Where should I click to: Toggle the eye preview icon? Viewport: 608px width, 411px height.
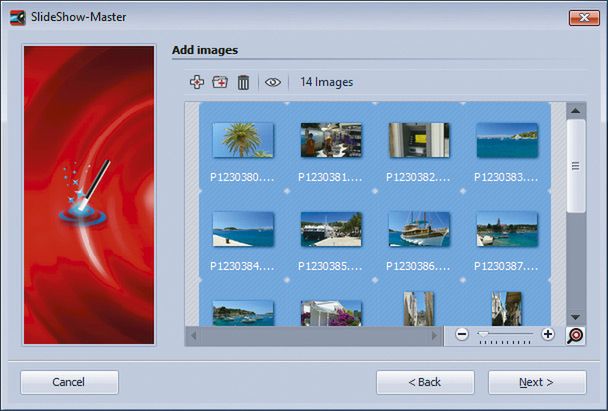click(273, 82)
